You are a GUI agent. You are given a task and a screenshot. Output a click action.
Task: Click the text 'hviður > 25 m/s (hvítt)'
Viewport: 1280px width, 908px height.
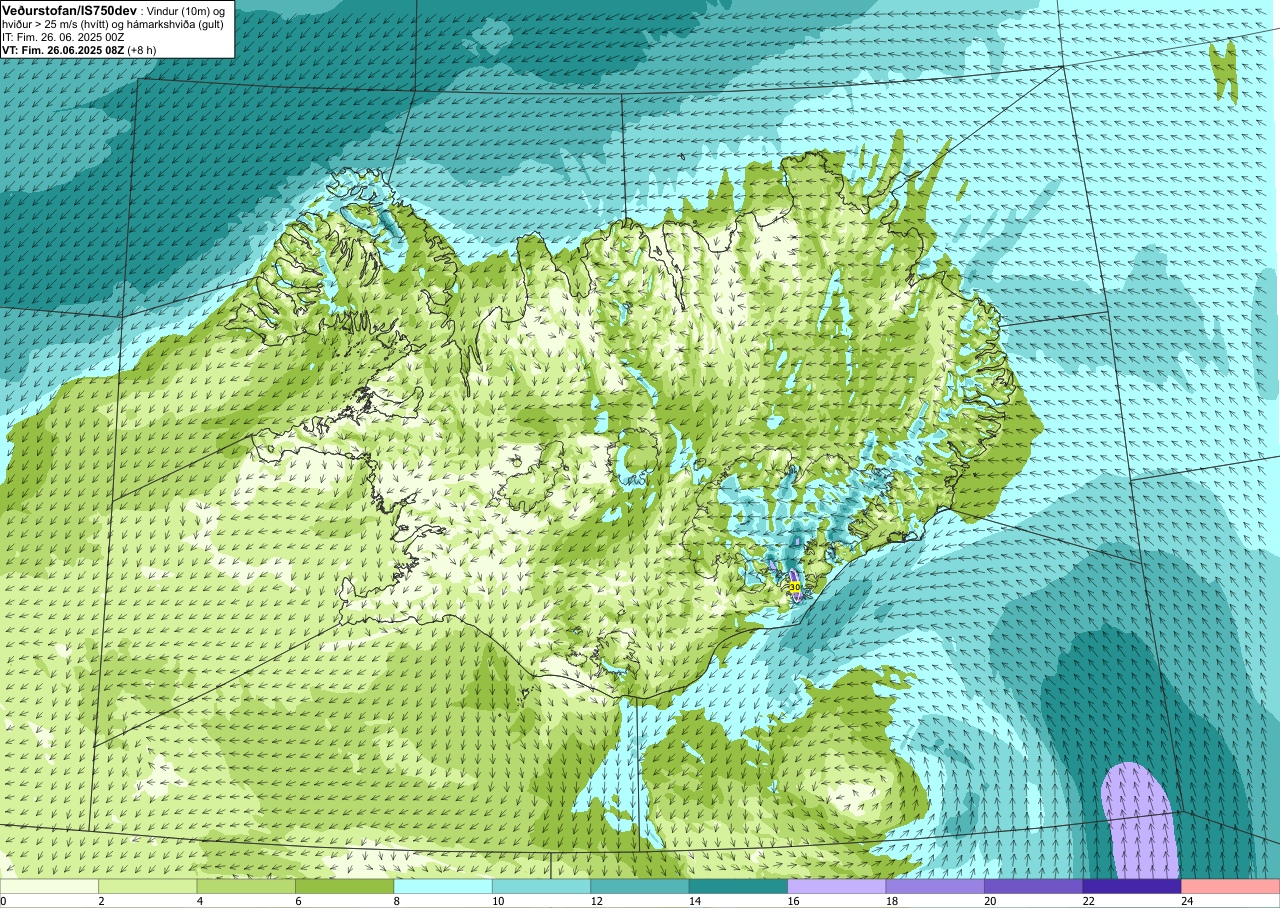tap(55, 25)
